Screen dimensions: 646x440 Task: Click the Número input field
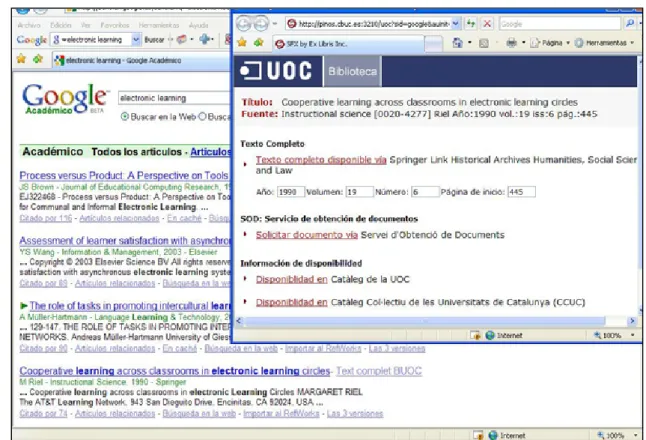(425, 192)
